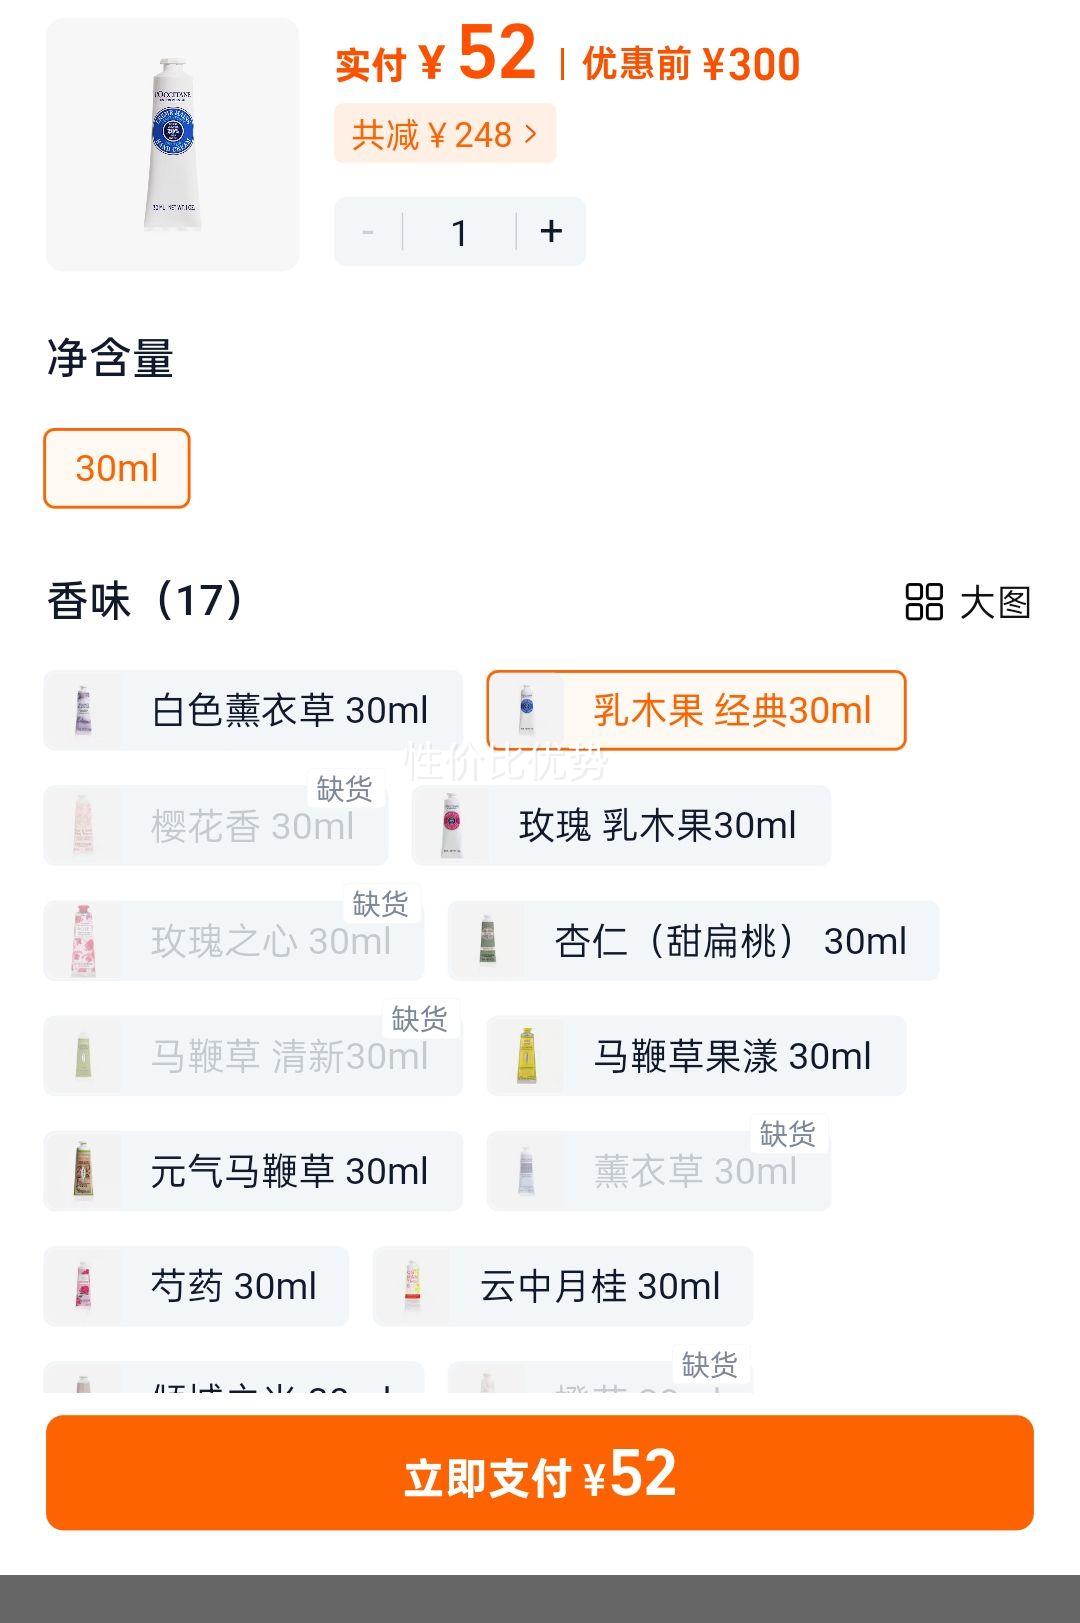This screenshot has height=1623, width=1080.
Task: Tap the out-of-stock 玫瑰之心 30ml option
Action: pyautogui.click(x=234, y=941)
